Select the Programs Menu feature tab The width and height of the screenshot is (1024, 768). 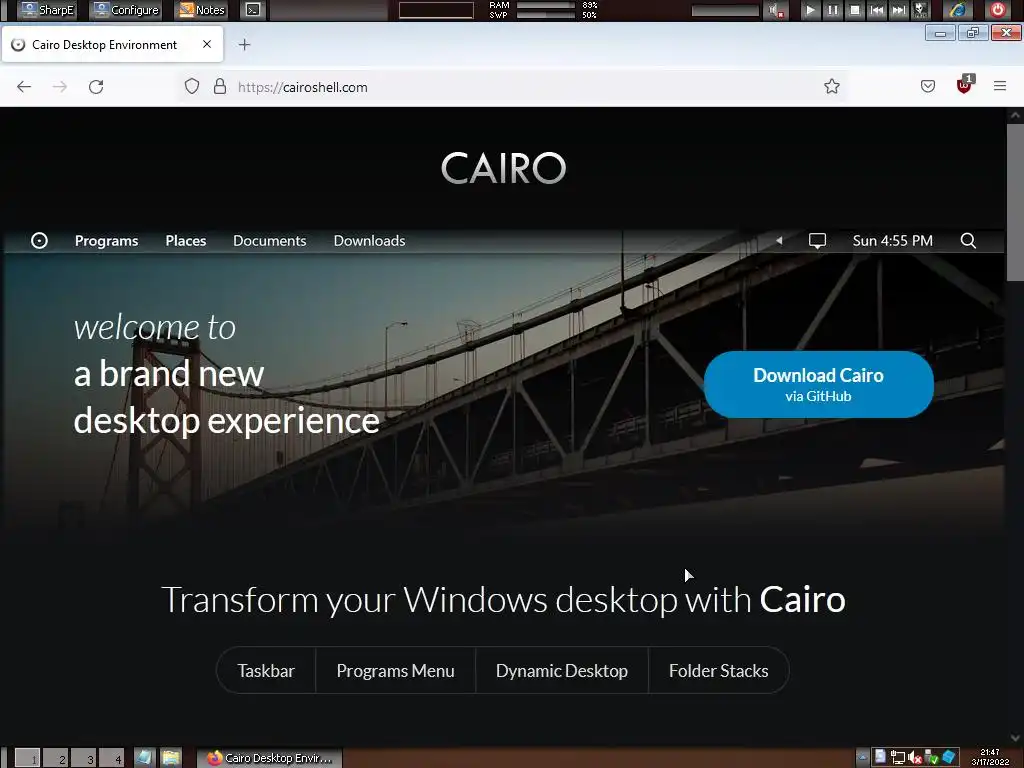tap(396, 671)
